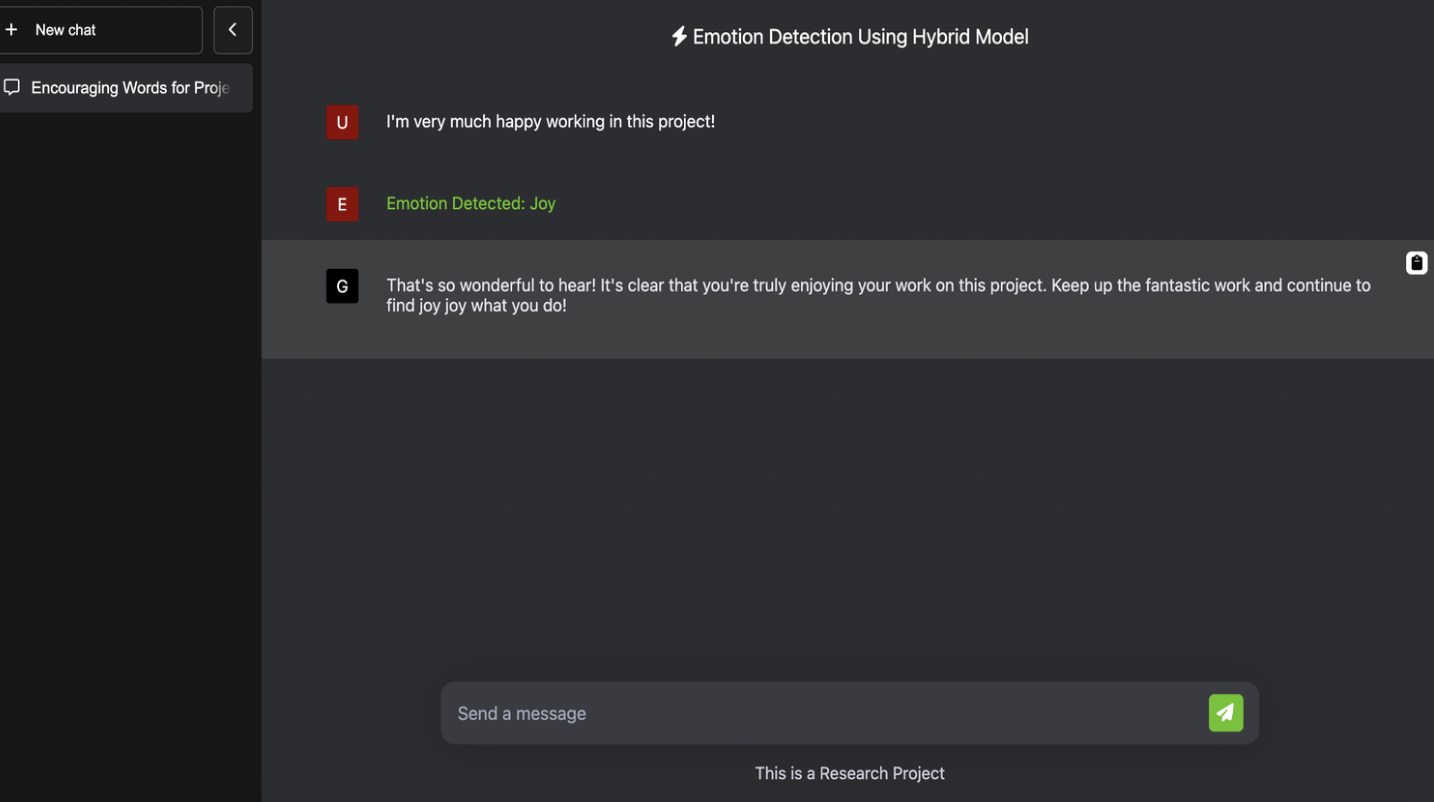The image size is (1434, 802).
Task: Click the empty area right of the user message
Action: [x=1050, y=122]
